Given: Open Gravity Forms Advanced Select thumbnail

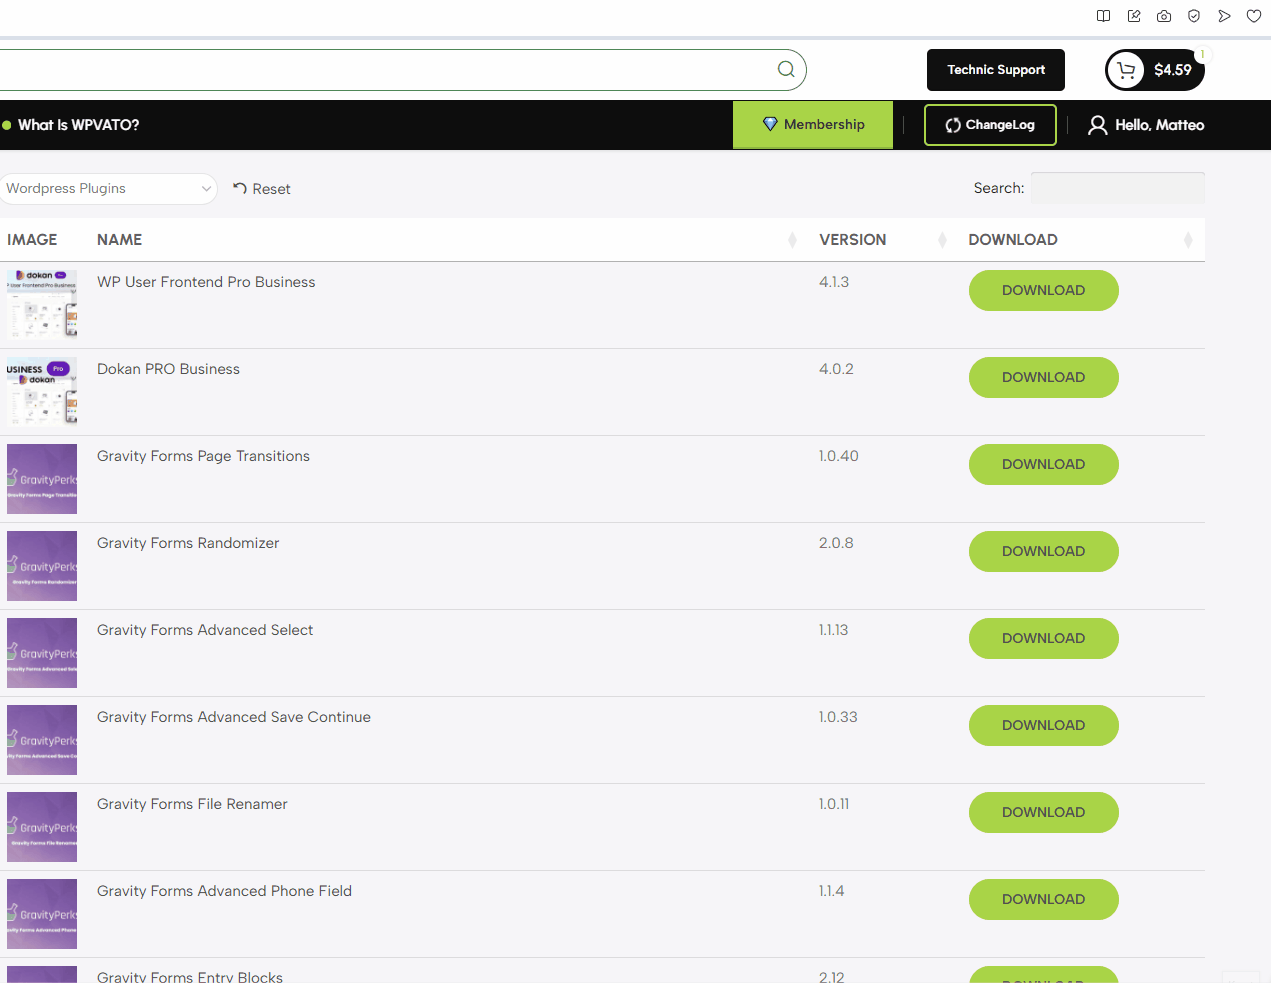Looking at the screenshot, I should pos(42,653).
